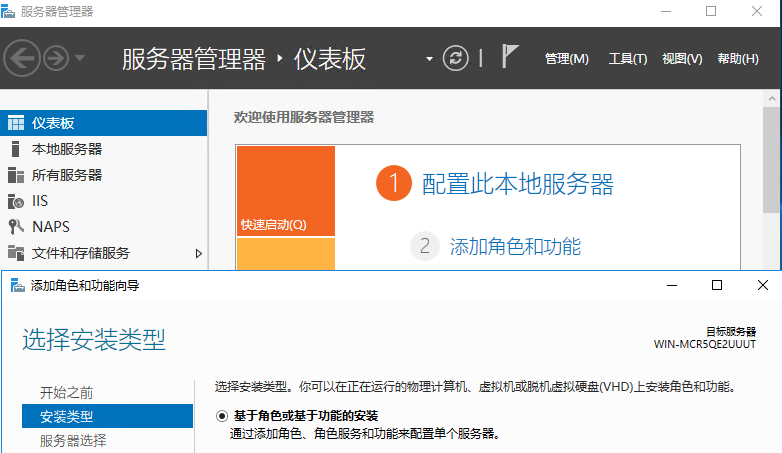Click the target server name WIN-MCR5QE2UUUT
This screenshot has height=453, width=782.
pos(705,344)
